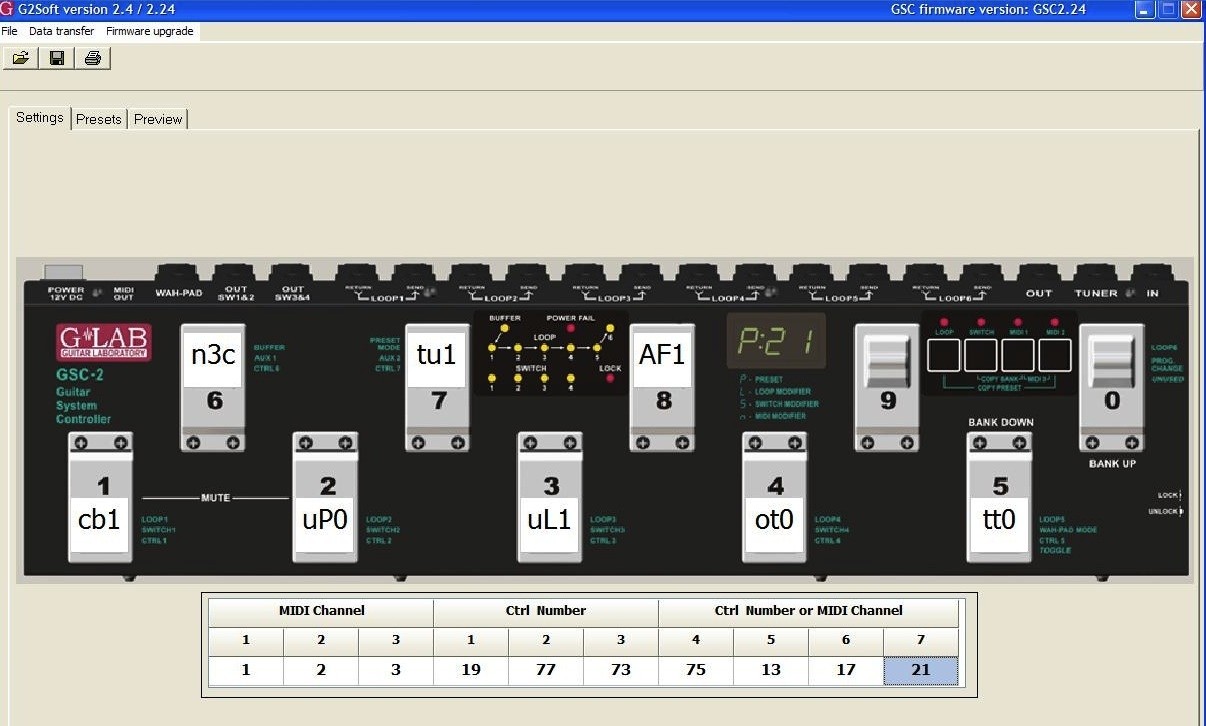
Task: Click the BANK DOWN label
Action: tap(1001, 422)
